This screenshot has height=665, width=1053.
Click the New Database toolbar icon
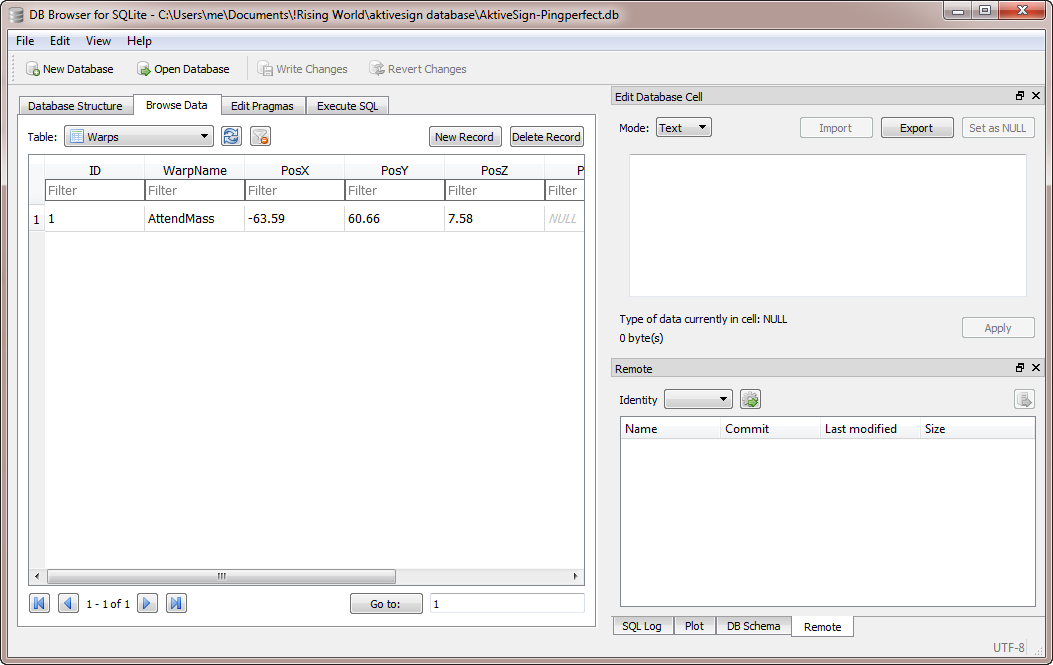pos(33,69)
